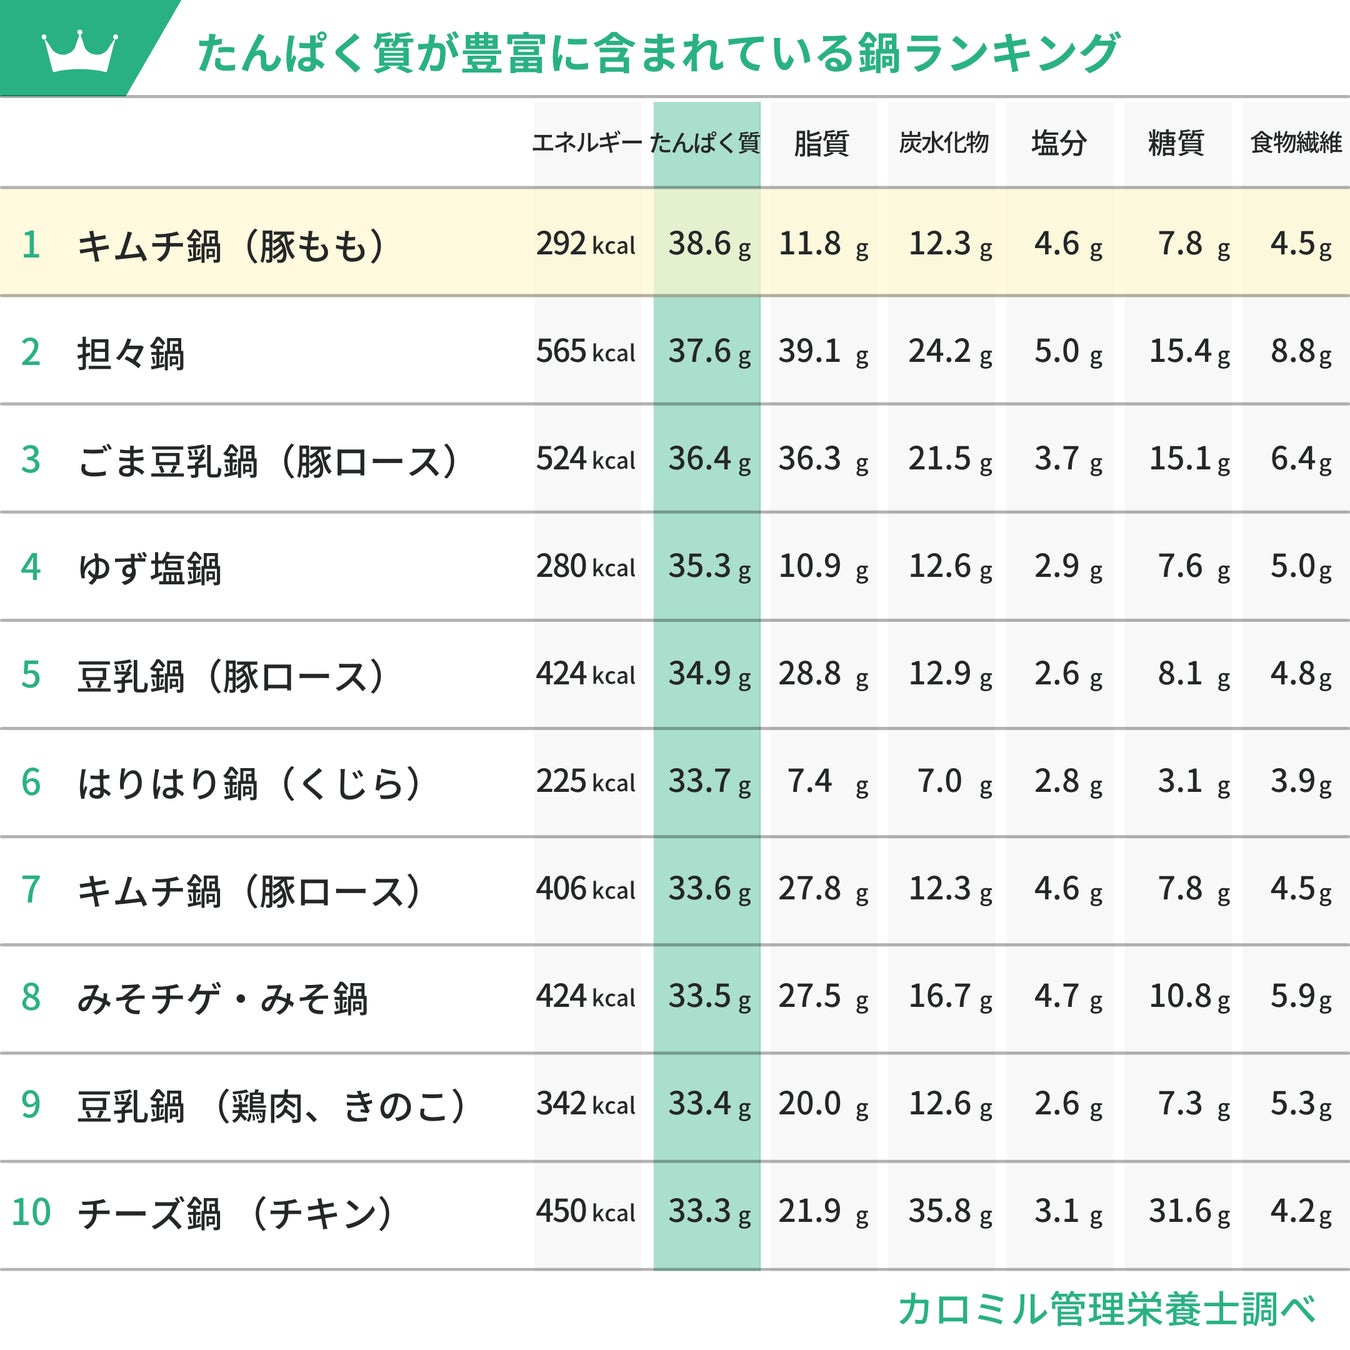Click the 塩分 column header
Screen dimensions: 1350x1350
[x=1059, y=143]
